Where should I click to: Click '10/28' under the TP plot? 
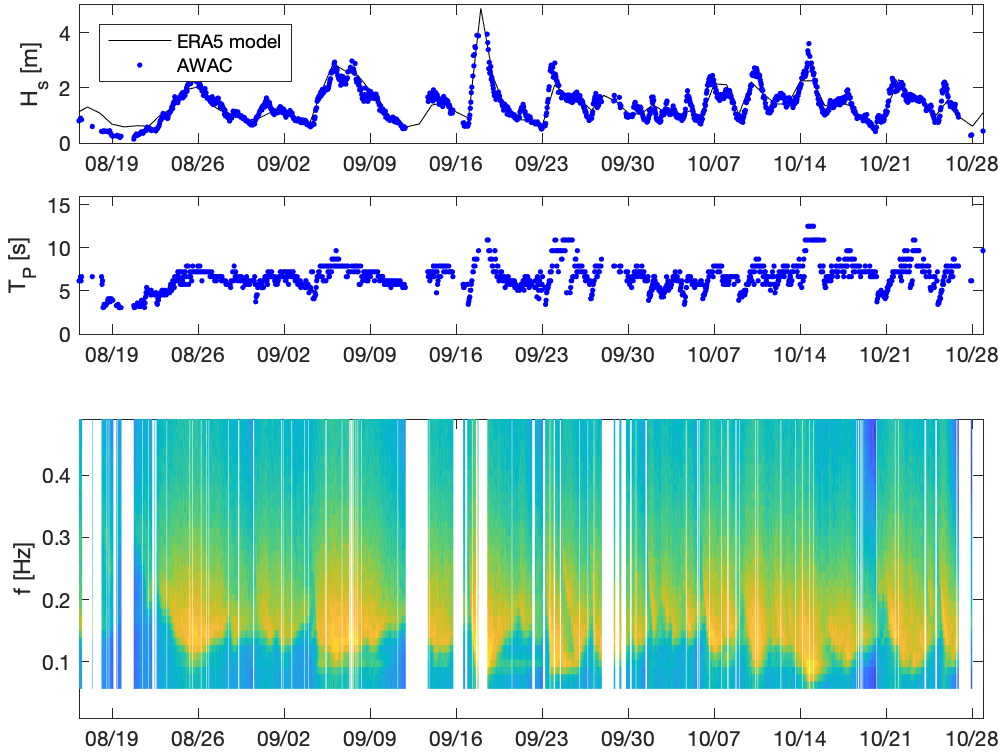click(x=972, y=355)
